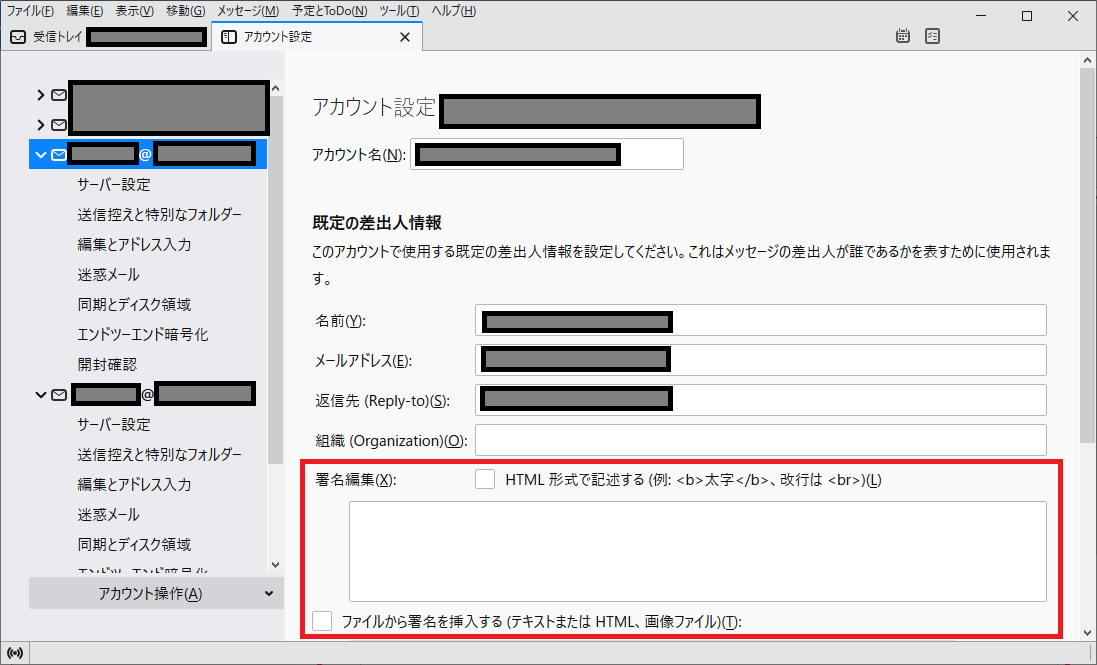Click main pane scrollbar down arrow
This screenshot has width=1097, height=665.
[1087, 632]
